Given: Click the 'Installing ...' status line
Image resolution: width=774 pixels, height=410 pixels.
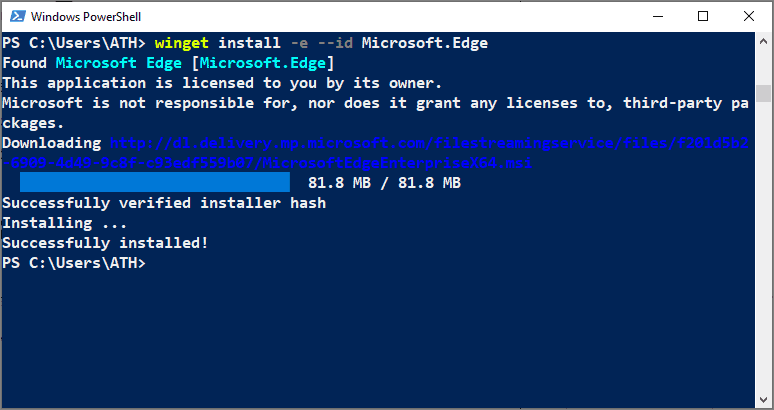Looking at the screenshot, I should point(65,223).
